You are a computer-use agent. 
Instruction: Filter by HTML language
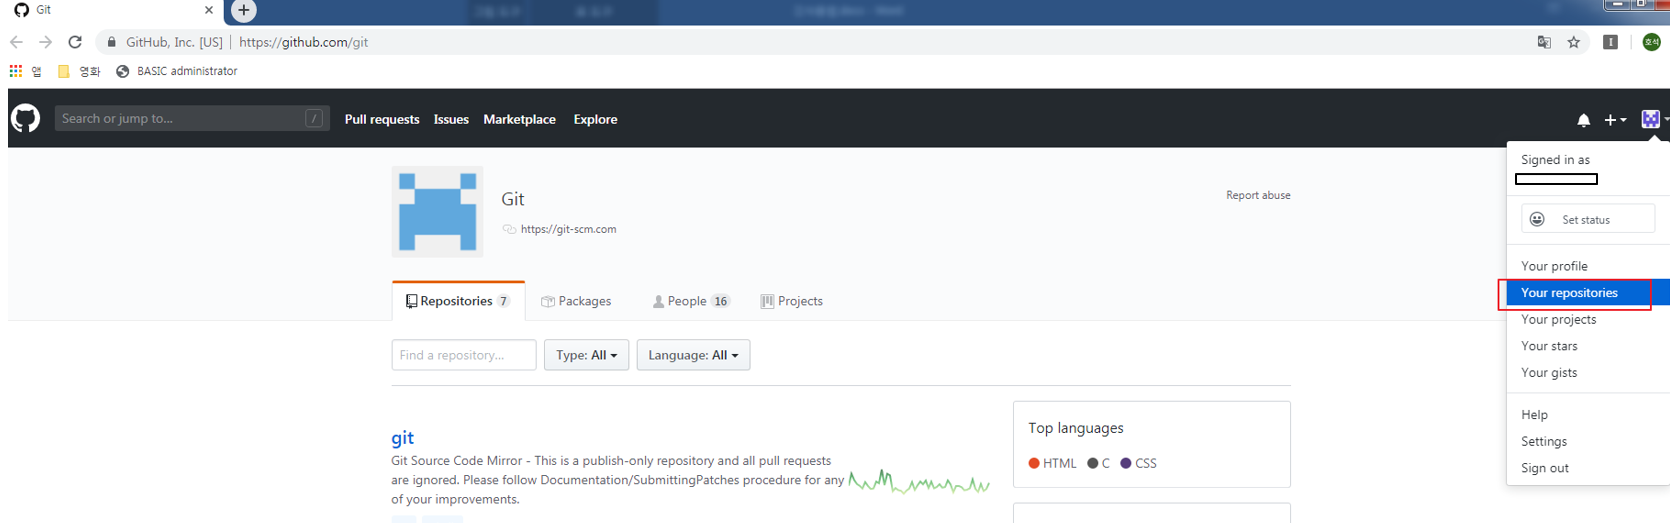(x=1052, y=463)
